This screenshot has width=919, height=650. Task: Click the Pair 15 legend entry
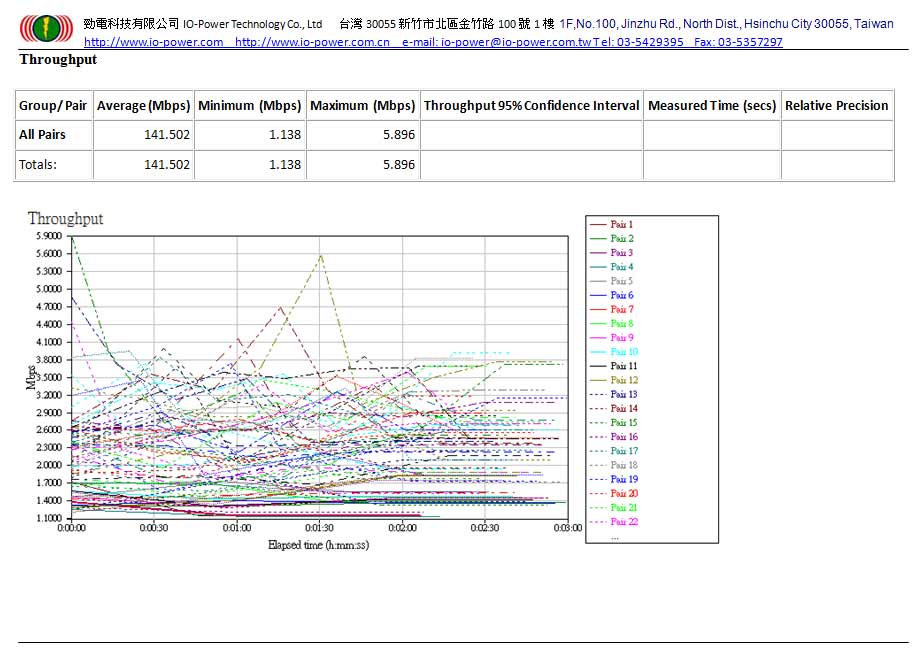(614, 423)
